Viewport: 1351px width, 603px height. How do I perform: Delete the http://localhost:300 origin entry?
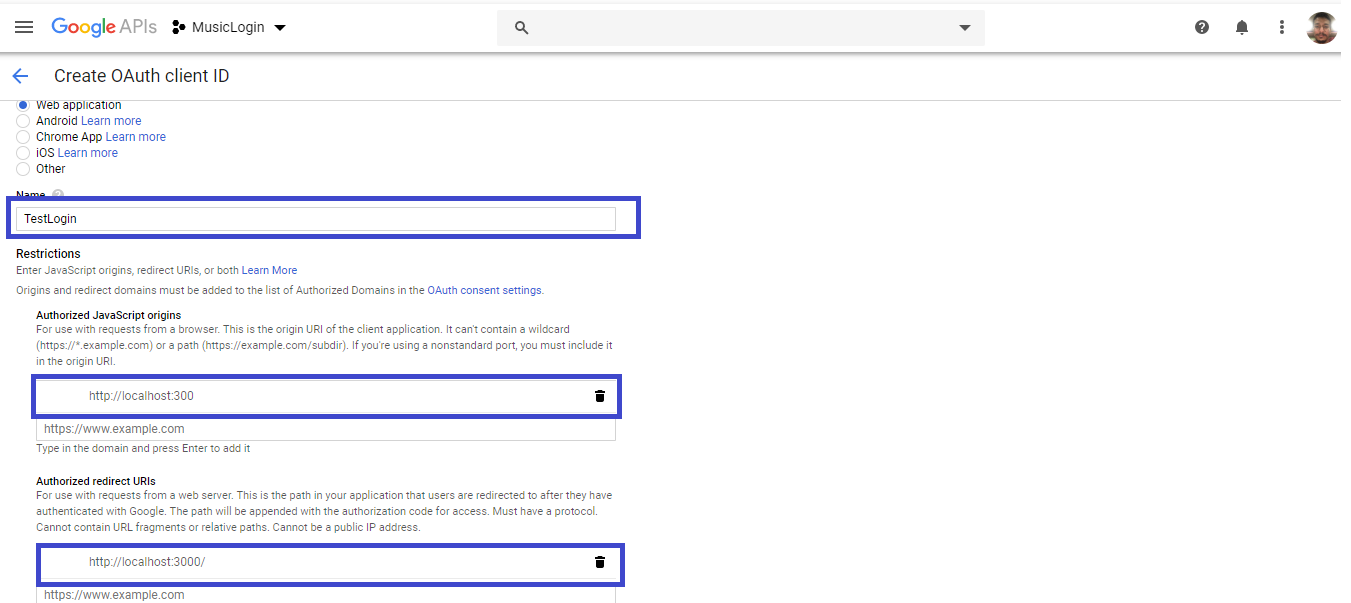click(600, 396)
